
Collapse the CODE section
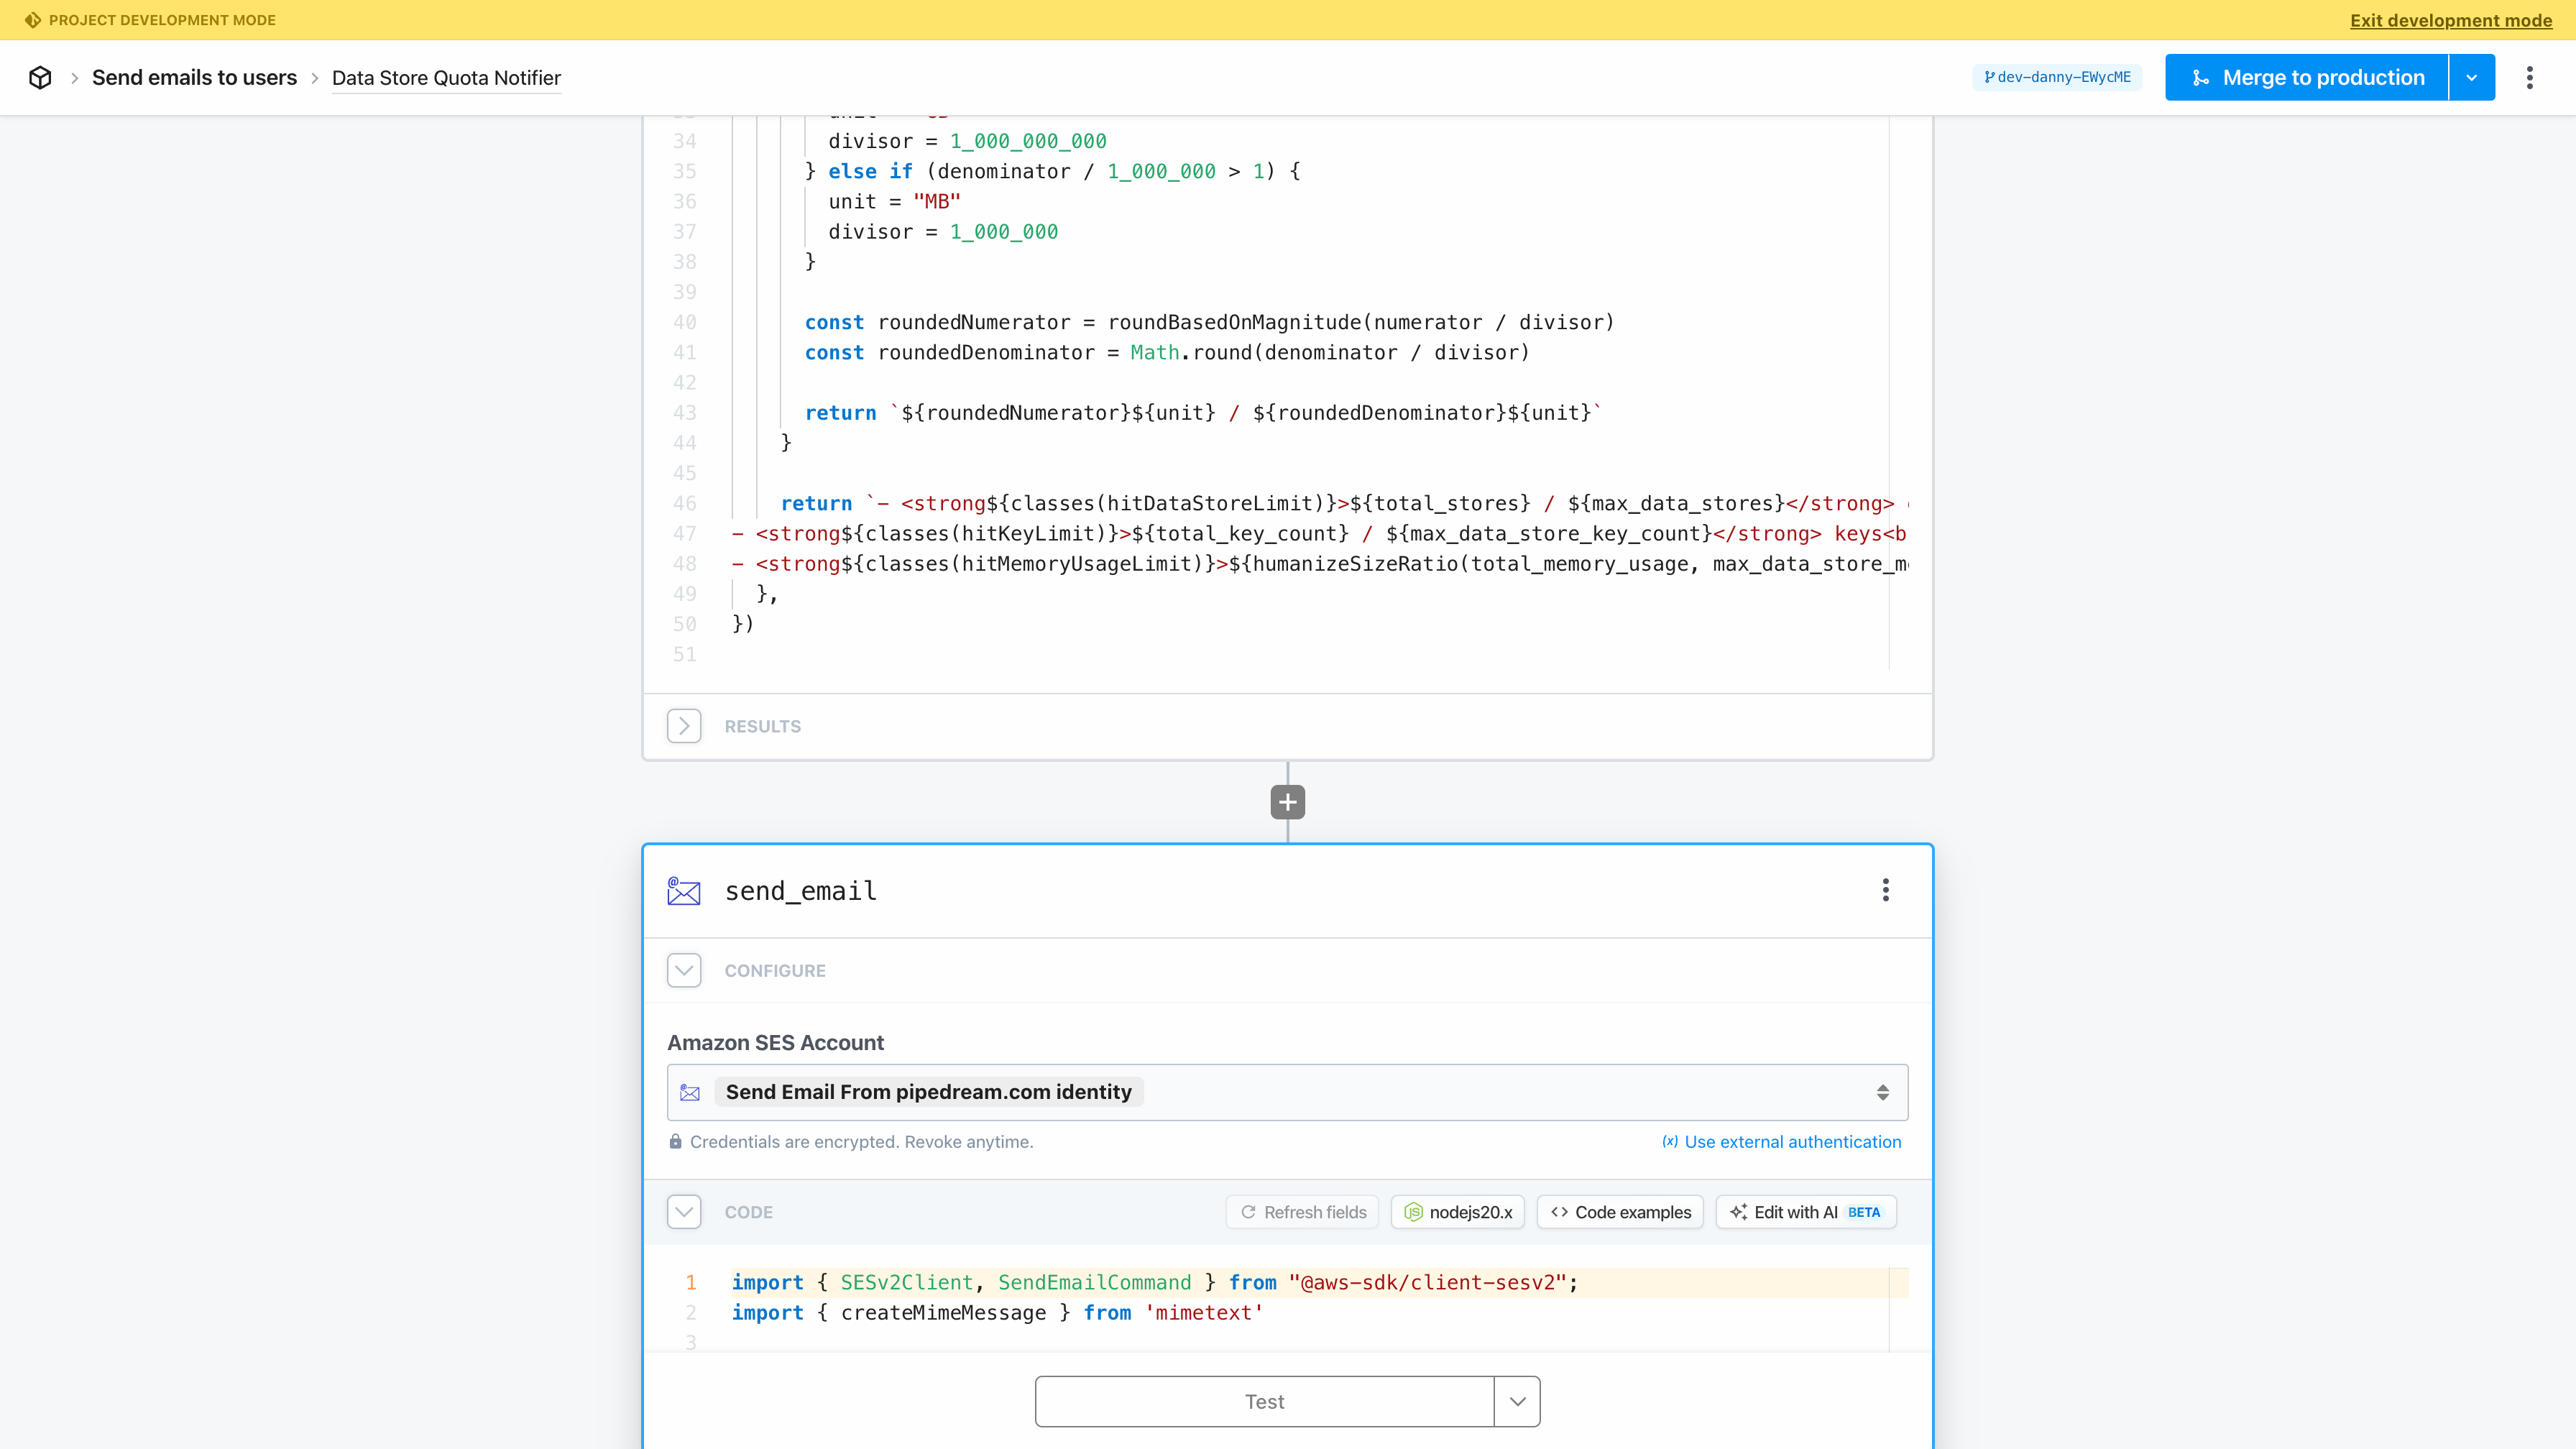tap(684, 1212)
